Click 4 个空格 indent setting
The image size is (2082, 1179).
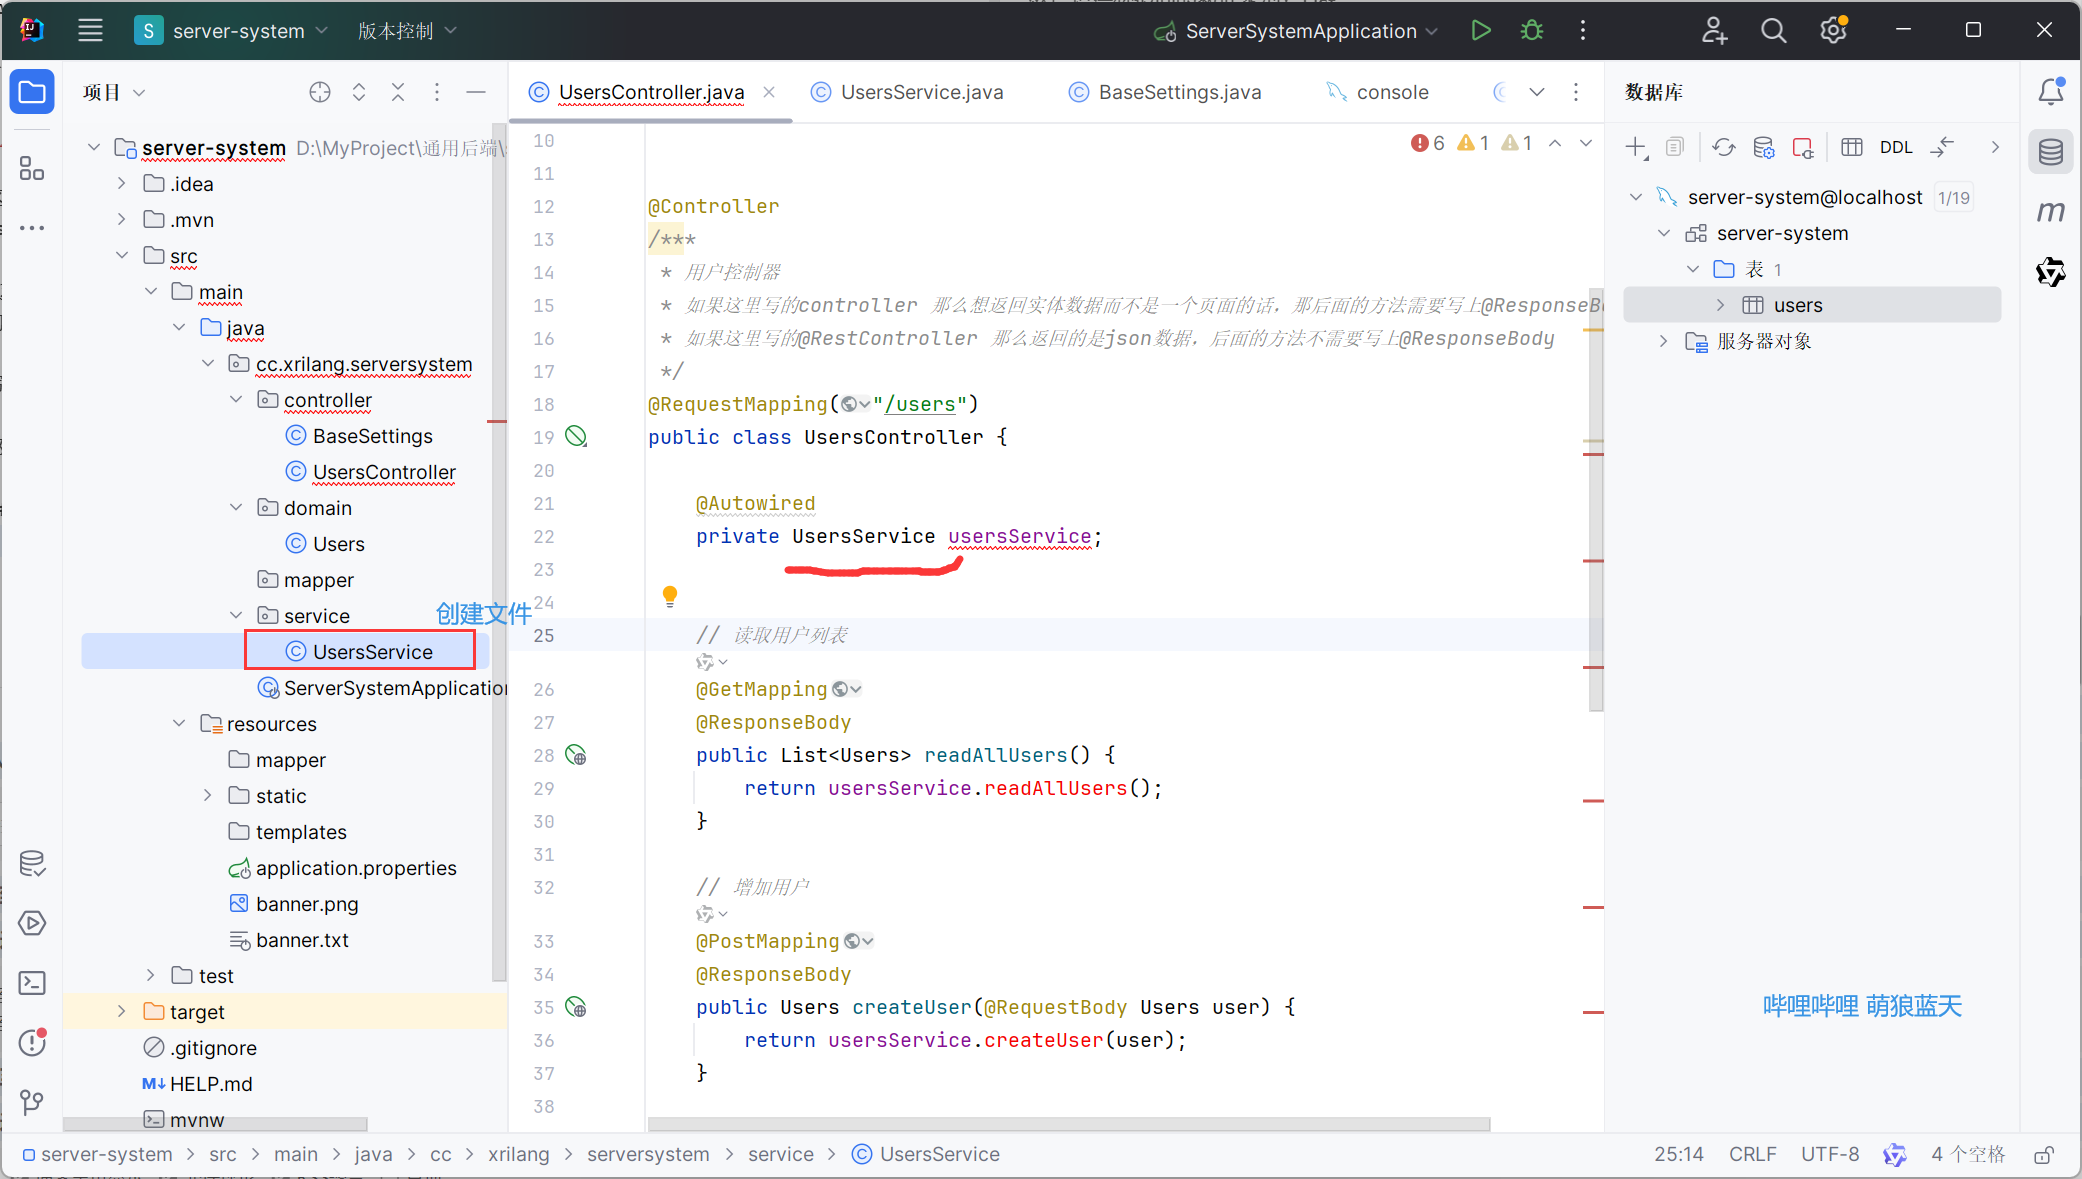pyautogui.click(x=1968, y=1154)
